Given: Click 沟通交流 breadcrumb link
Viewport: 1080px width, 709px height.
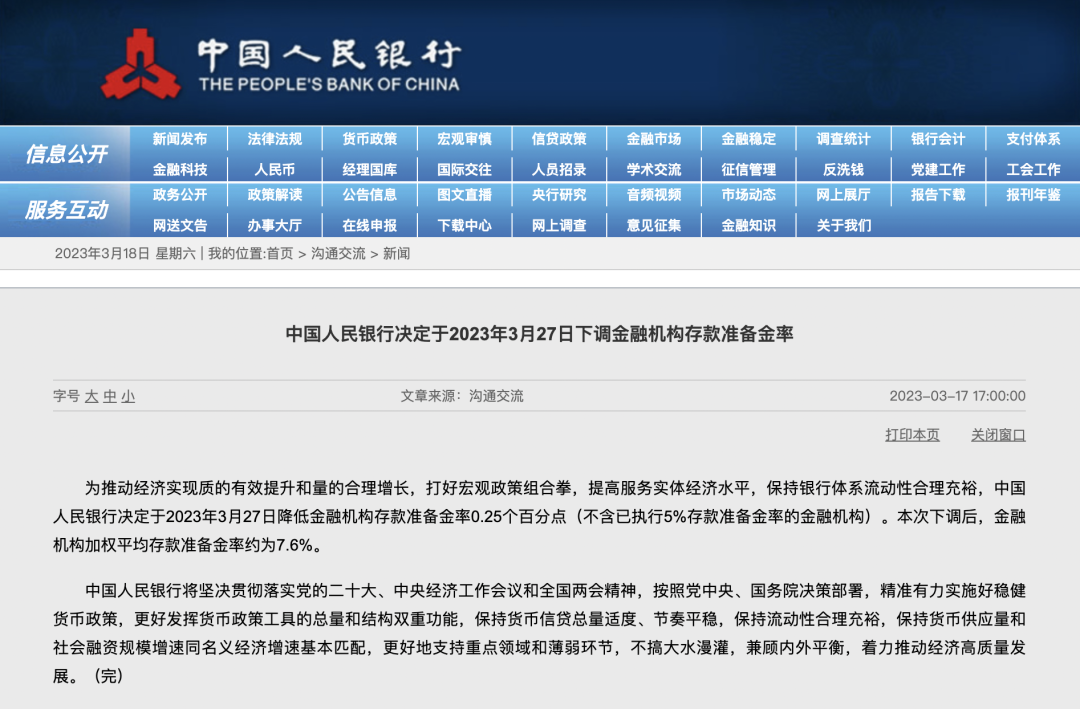Looking at the screenshot, I should coord(338,254).
